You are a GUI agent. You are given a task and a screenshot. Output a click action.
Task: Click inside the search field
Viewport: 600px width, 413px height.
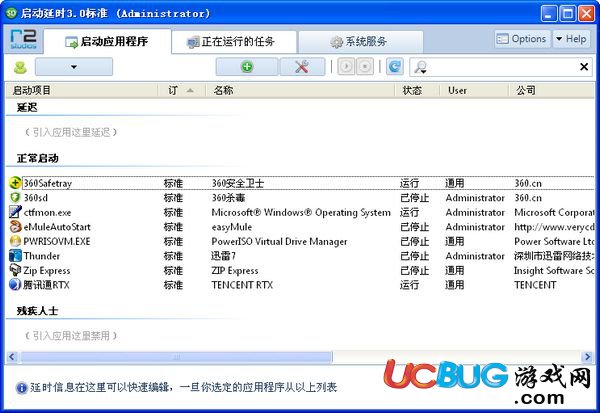(501, 67)
